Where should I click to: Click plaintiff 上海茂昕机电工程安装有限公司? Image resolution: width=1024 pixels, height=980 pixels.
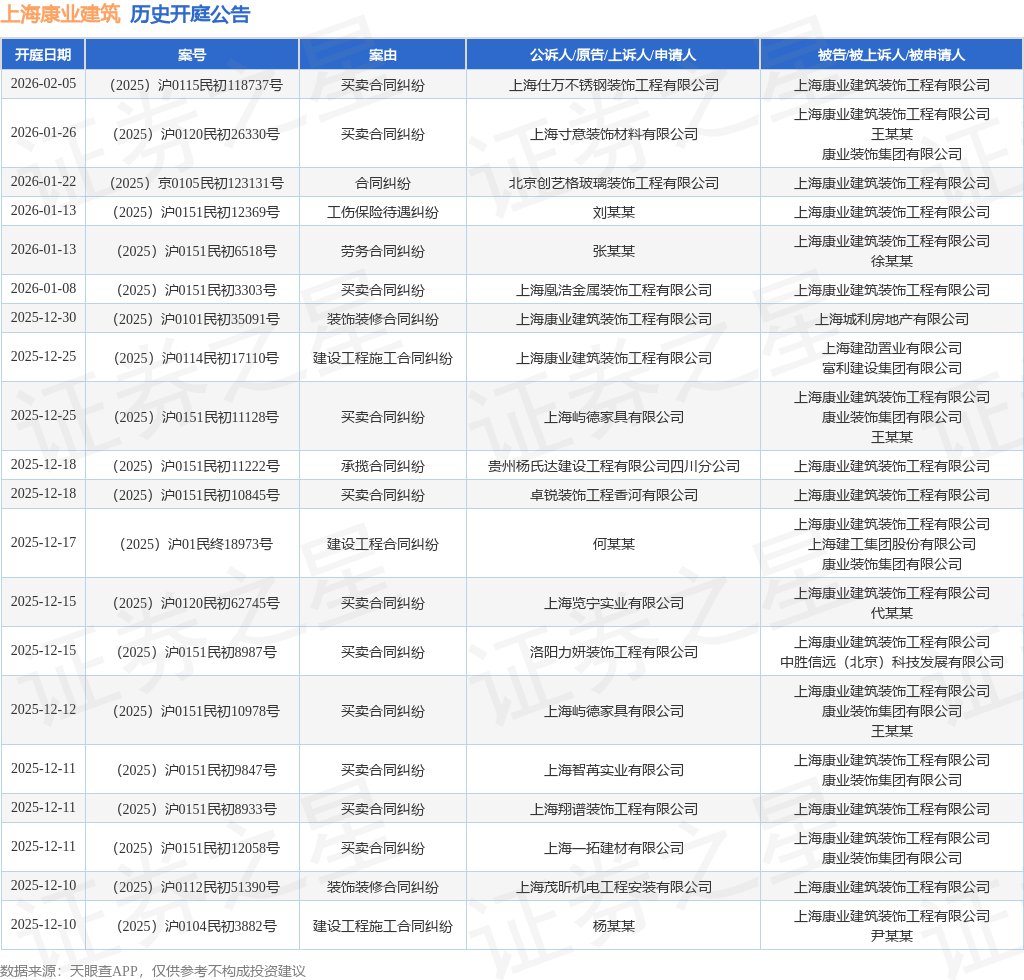(x=614, y=887)
